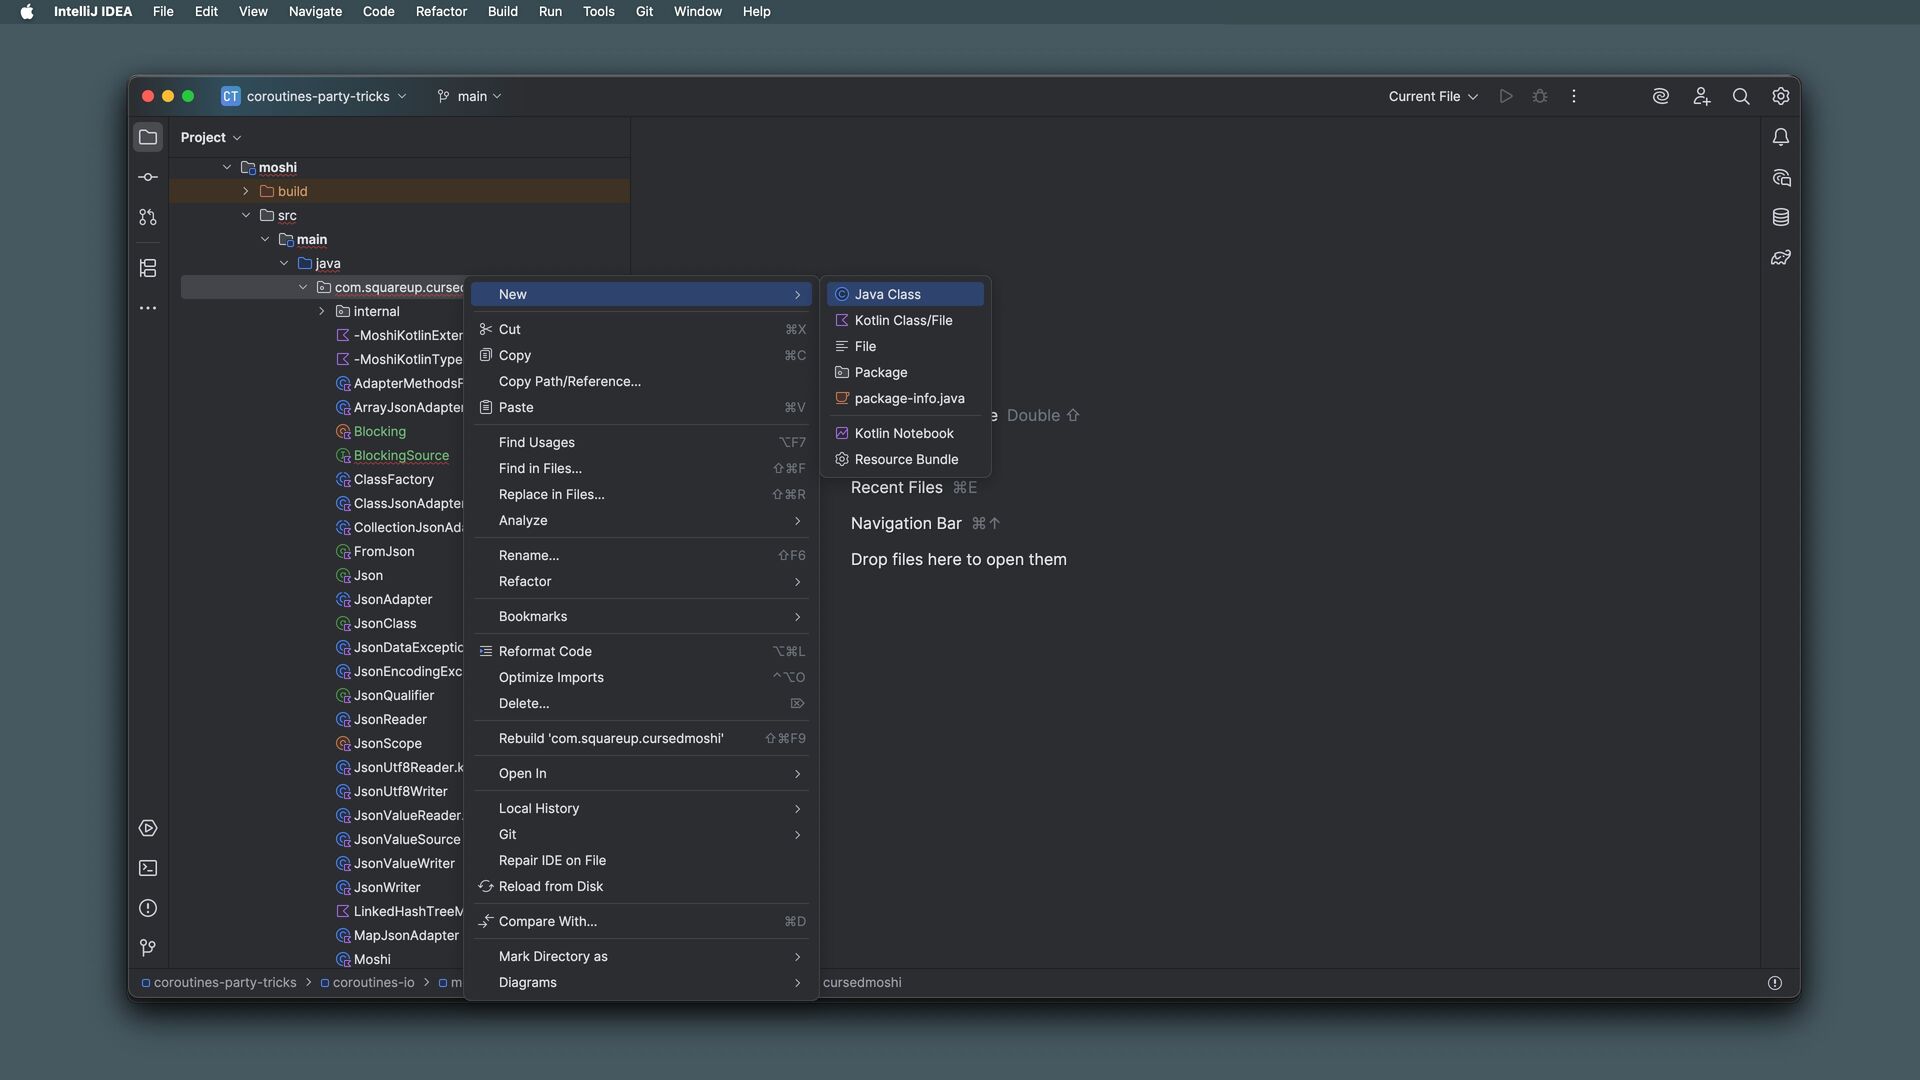The width and height of the screenshot is (1920, 1080).
Task: Open the Refactor menu in menu bar
Action: (x=441, y=12)
